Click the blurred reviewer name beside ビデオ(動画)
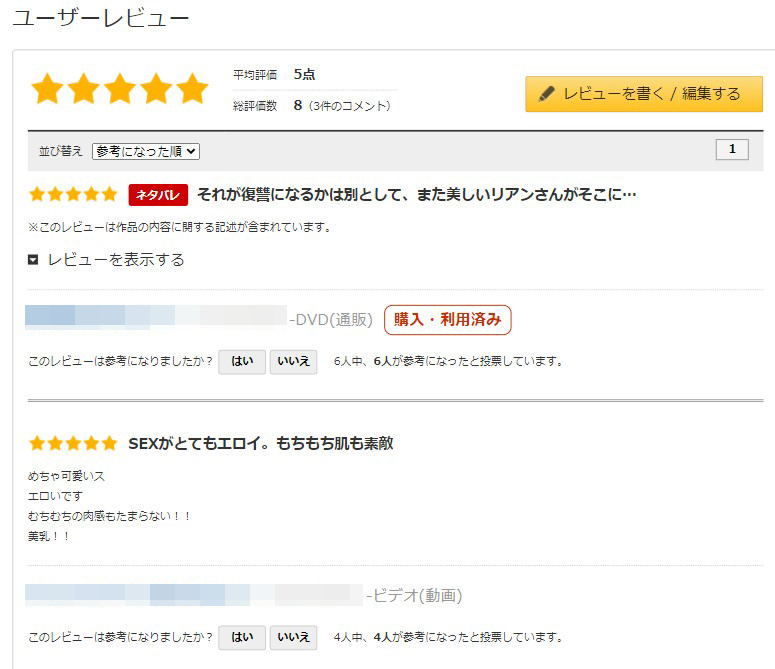The width and height of the screenshot is (775, 669). click(x=193, y=595)
